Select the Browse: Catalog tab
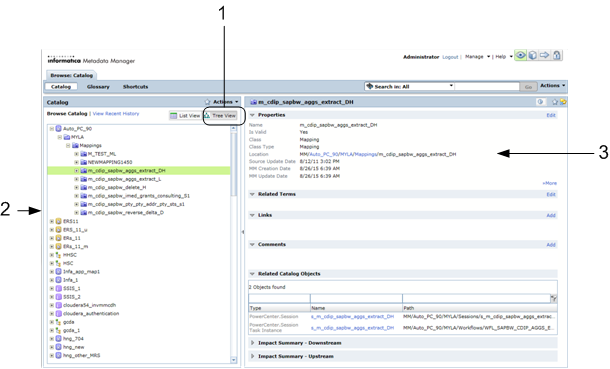This screenshot has height=369, width=610. coord(72,75)
